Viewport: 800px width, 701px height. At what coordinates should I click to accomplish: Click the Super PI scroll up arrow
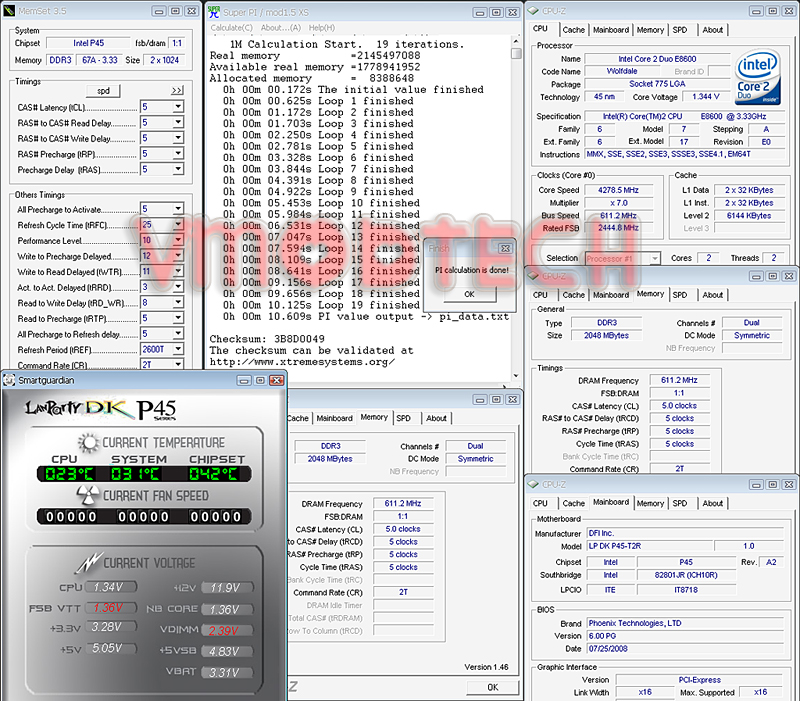point(516,41)
